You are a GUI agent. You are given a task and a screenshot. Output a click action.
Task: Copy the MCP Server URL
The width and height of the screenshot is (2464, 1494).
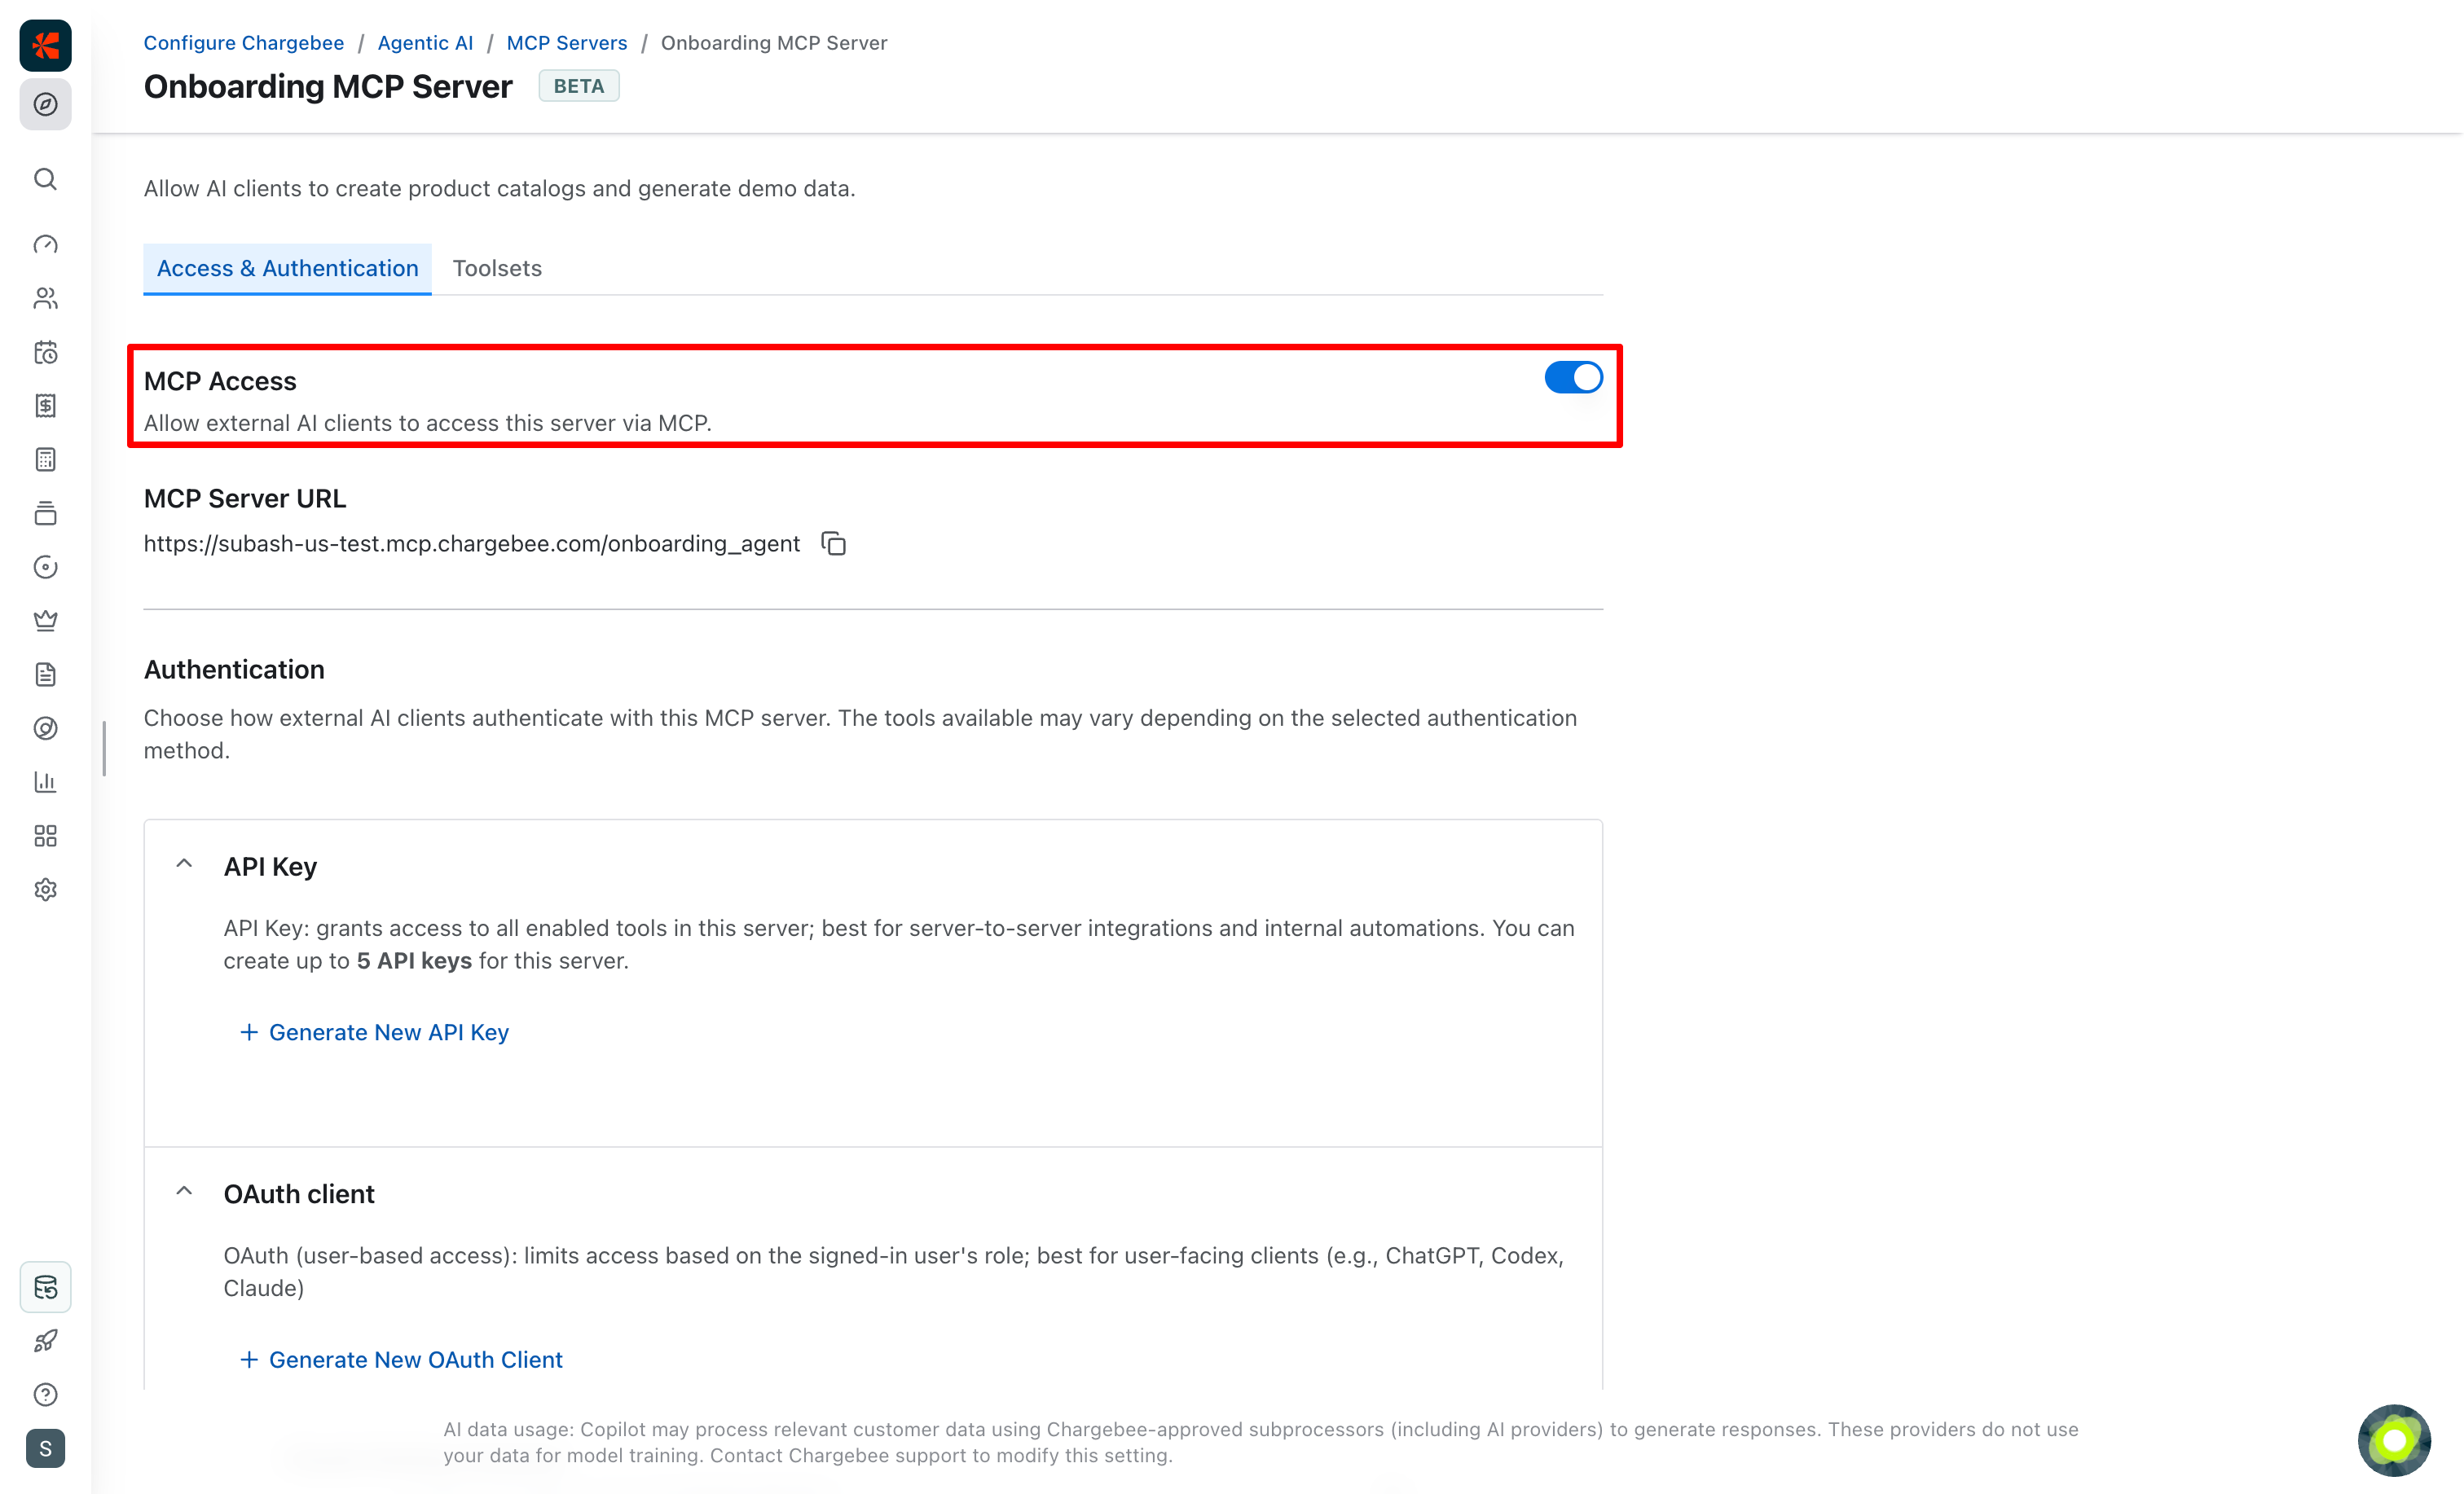click(x=833, y=543)
